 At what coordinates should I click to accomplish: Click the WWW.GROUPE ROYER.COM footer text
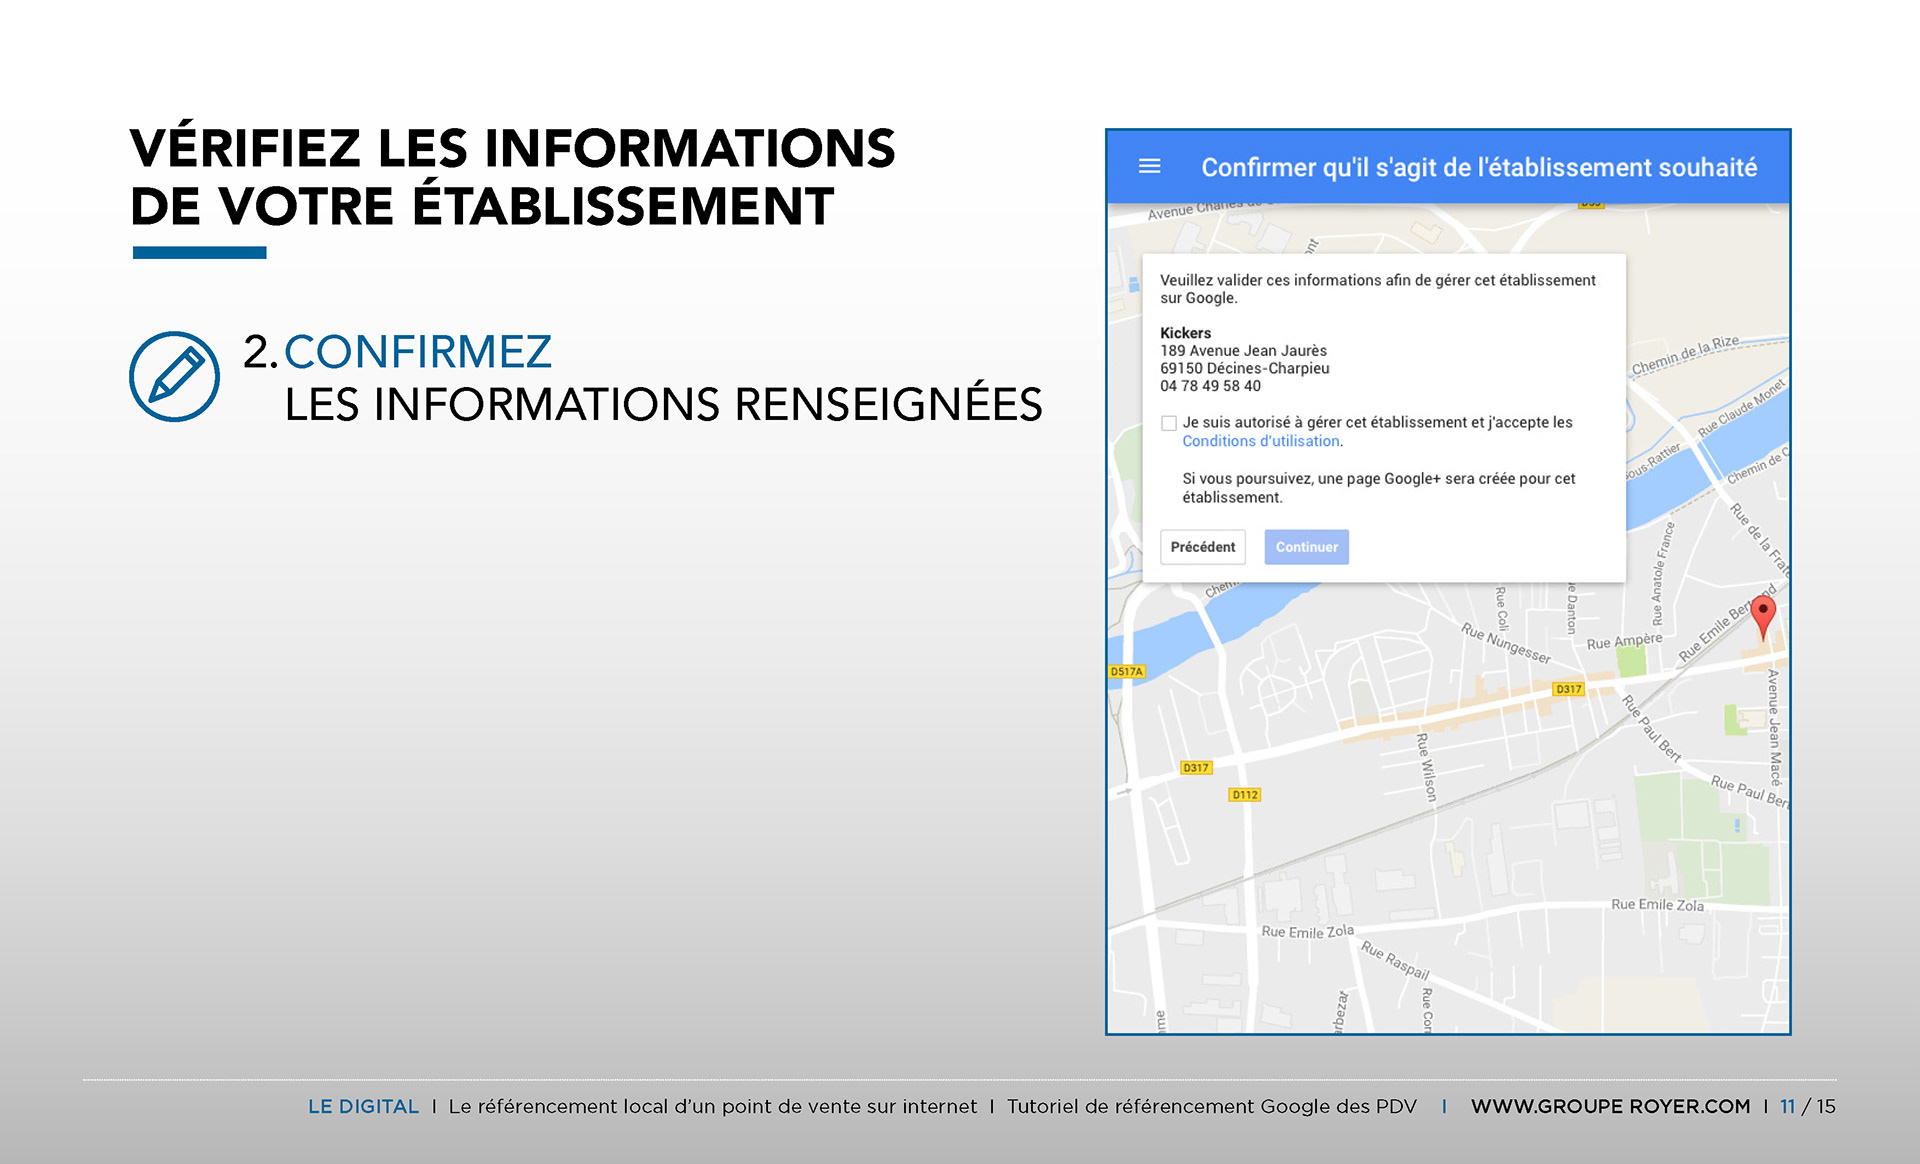click(x=1610, y=1106)
